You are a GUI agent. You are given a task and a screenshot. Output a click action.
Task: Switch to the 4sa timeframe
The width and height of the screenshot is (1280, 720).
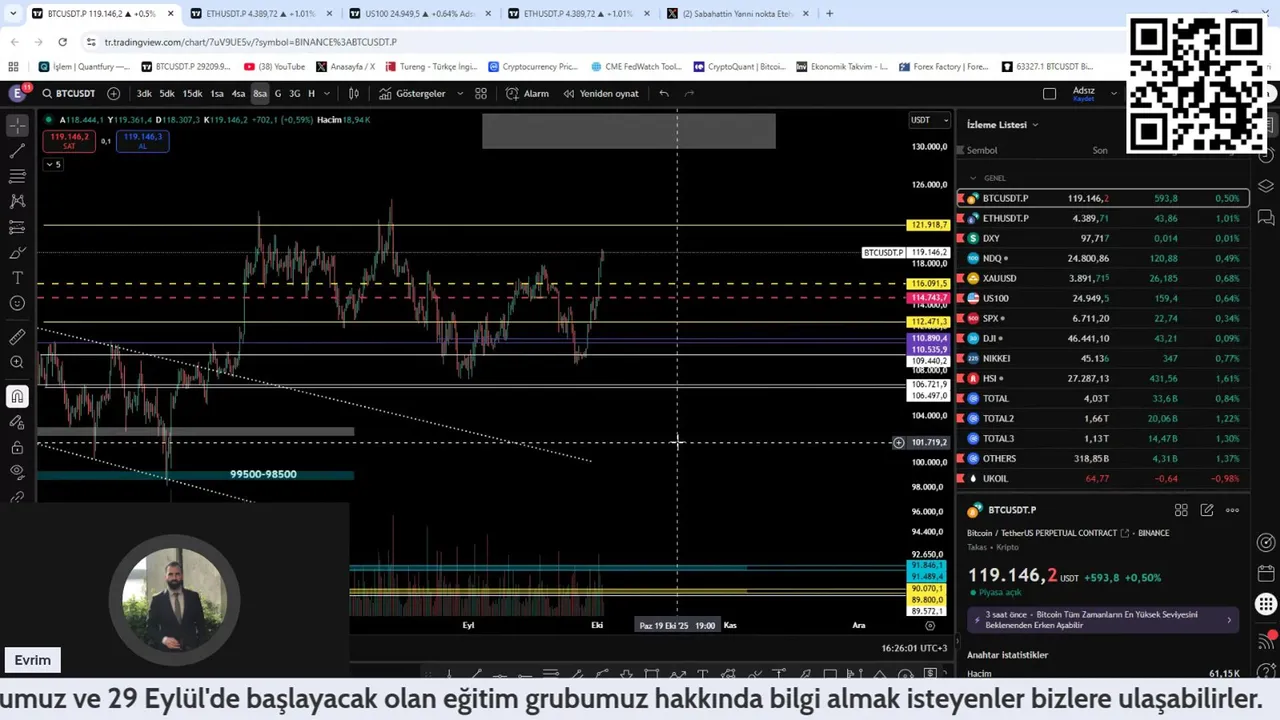(x=238, y=93)
